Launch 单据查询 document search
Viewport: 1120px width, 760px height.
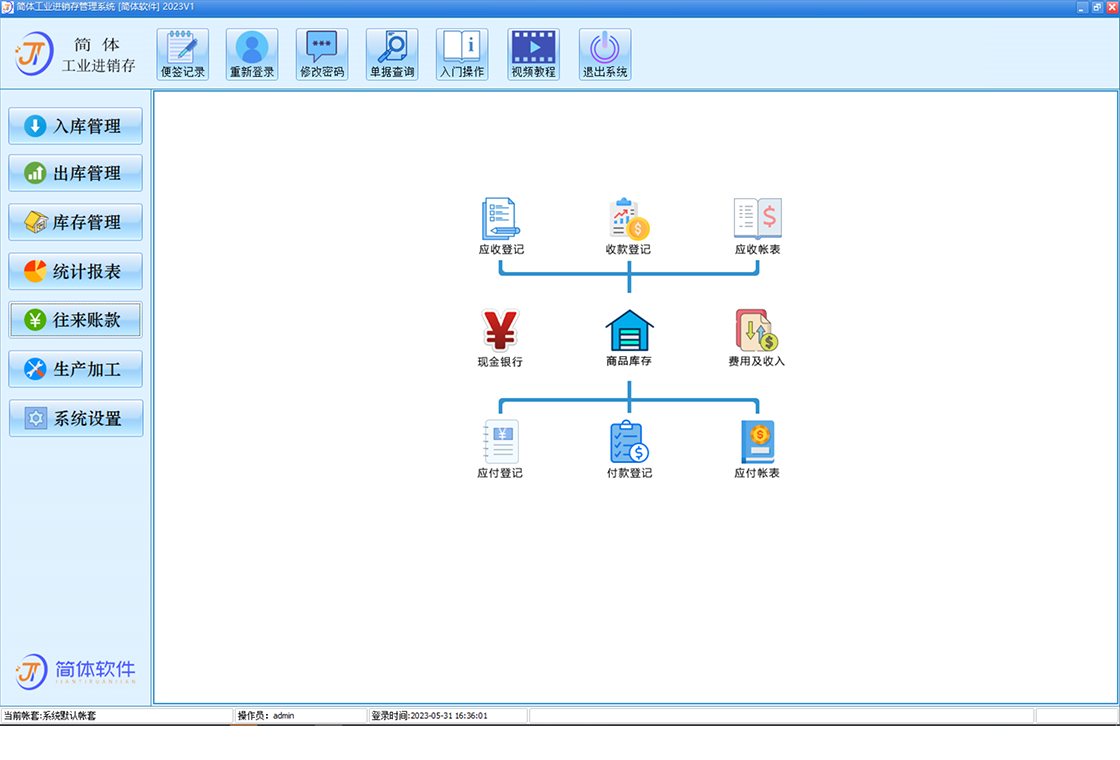[x=392, y=54]
